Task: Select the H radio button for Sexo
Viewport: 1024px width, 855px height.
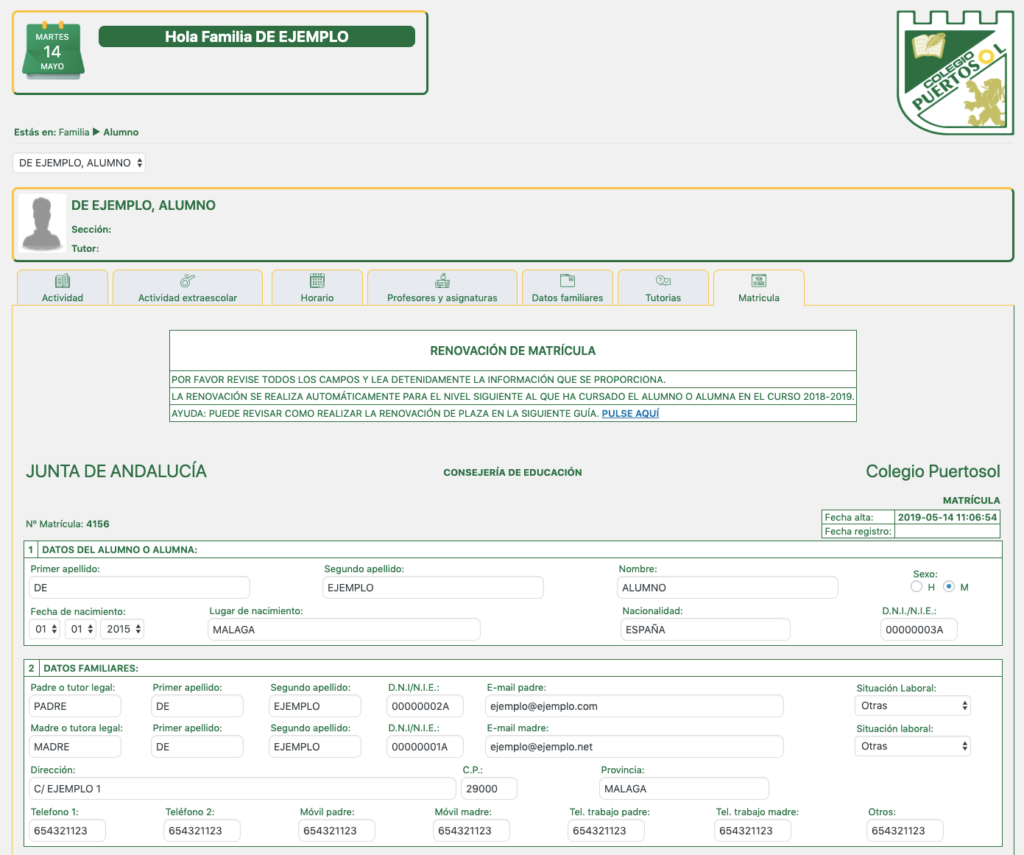Action: pyautogui.click(x=916, y=587)
